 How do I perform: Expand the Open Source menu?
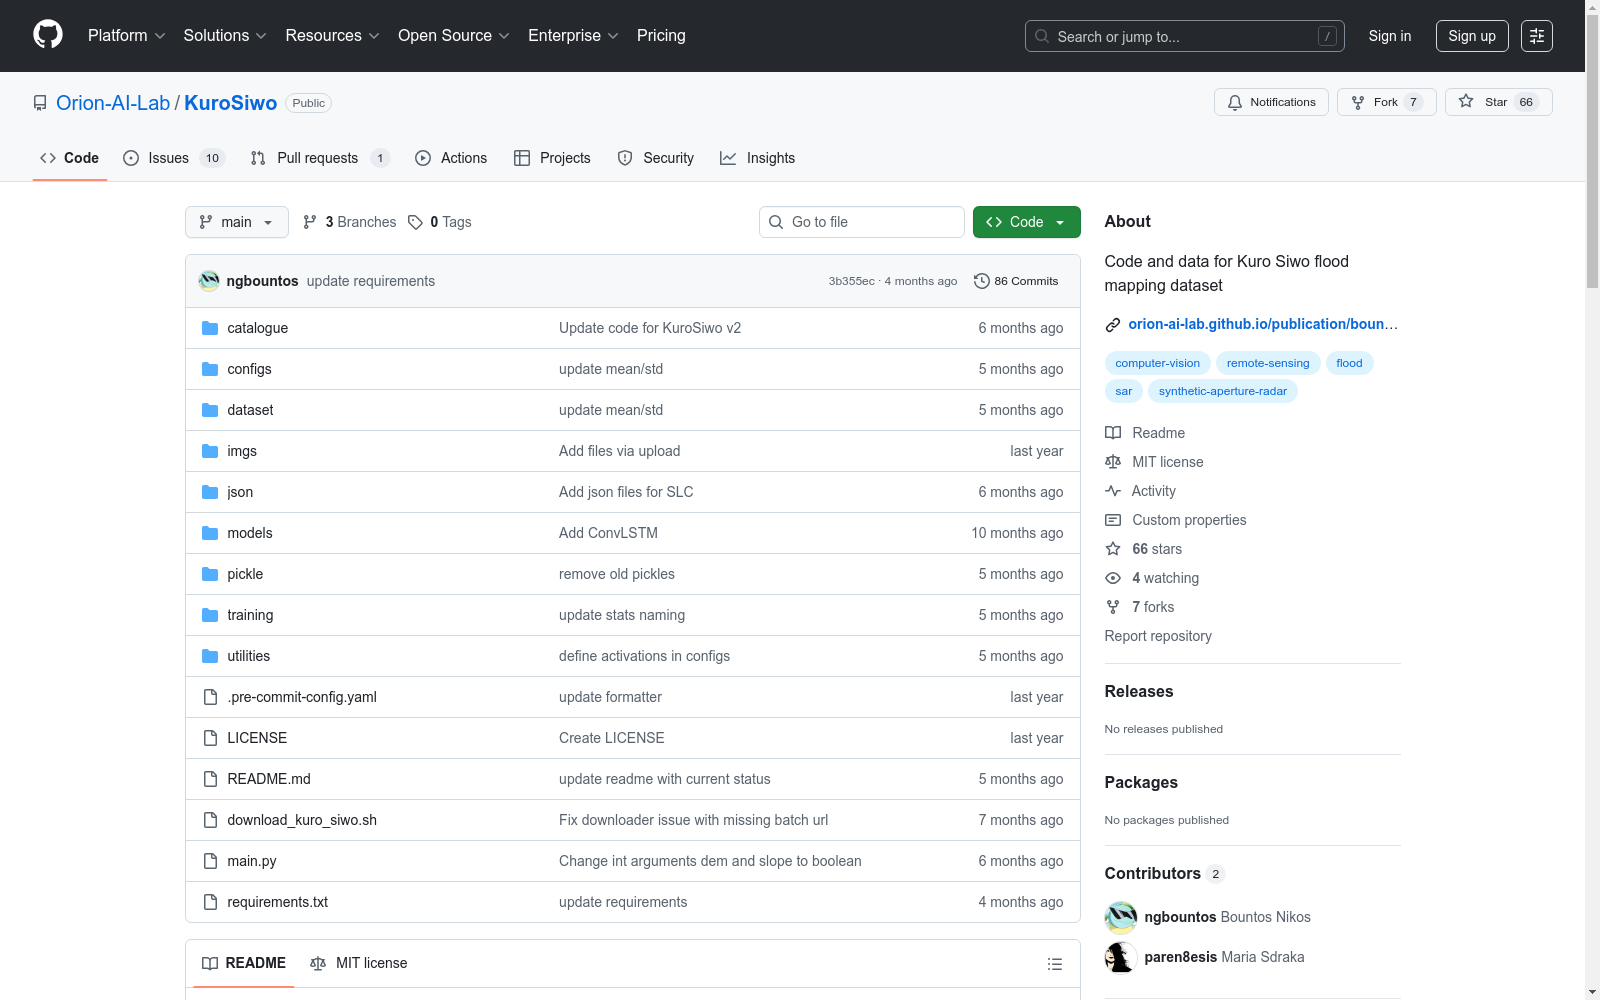[x=454, y=36]
